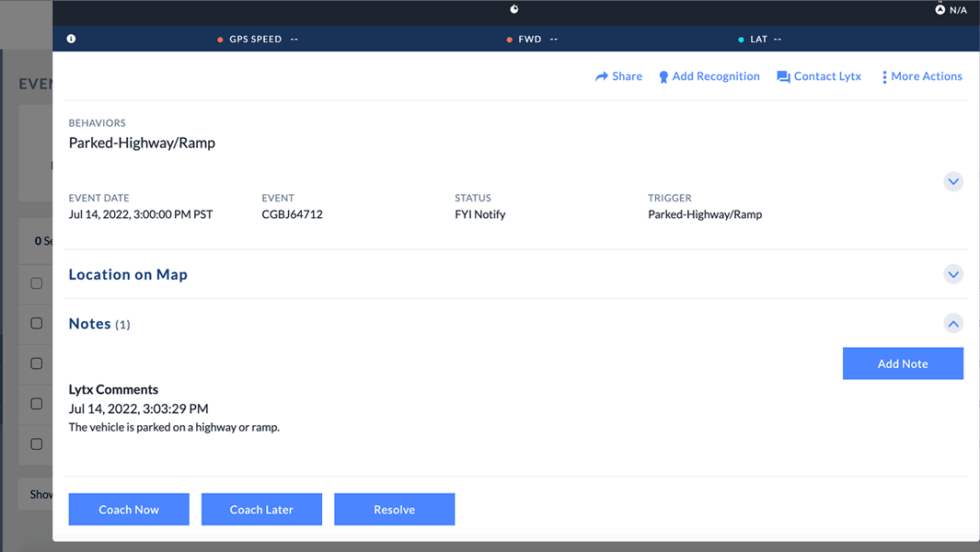Click the Share arrow icon

coord(602,77)
